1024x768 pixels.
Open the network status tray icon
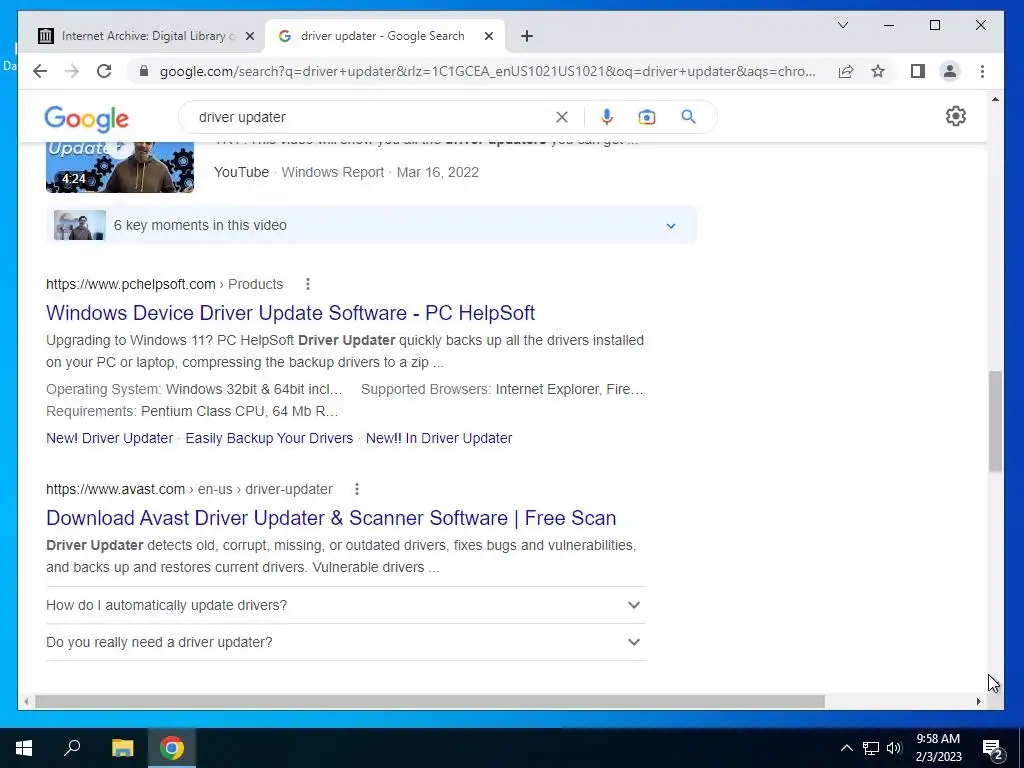click(x=871, y=748)
